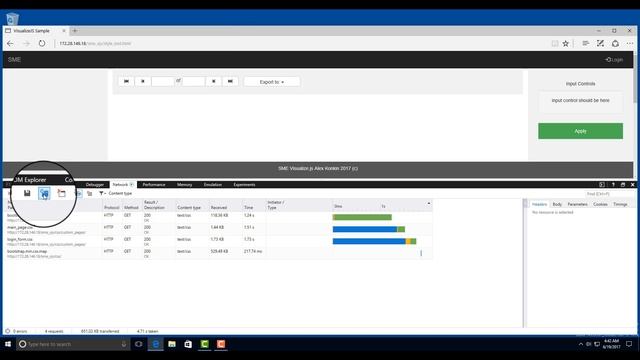Screen dimensions: 640x360
Task: Go back using the browser back arrow
Action: [10, 43]
